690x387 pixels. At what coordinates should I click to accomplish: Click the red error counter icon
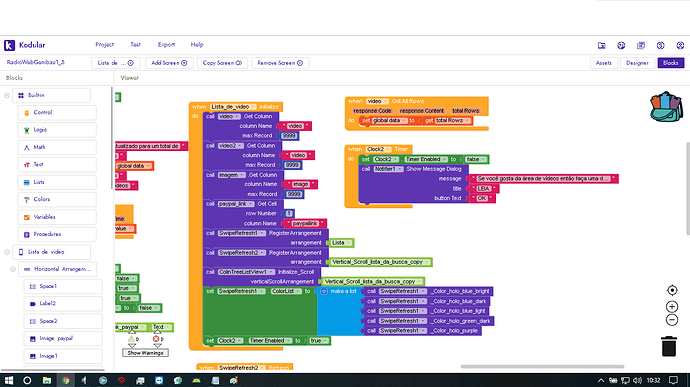(x=156, y=339)
